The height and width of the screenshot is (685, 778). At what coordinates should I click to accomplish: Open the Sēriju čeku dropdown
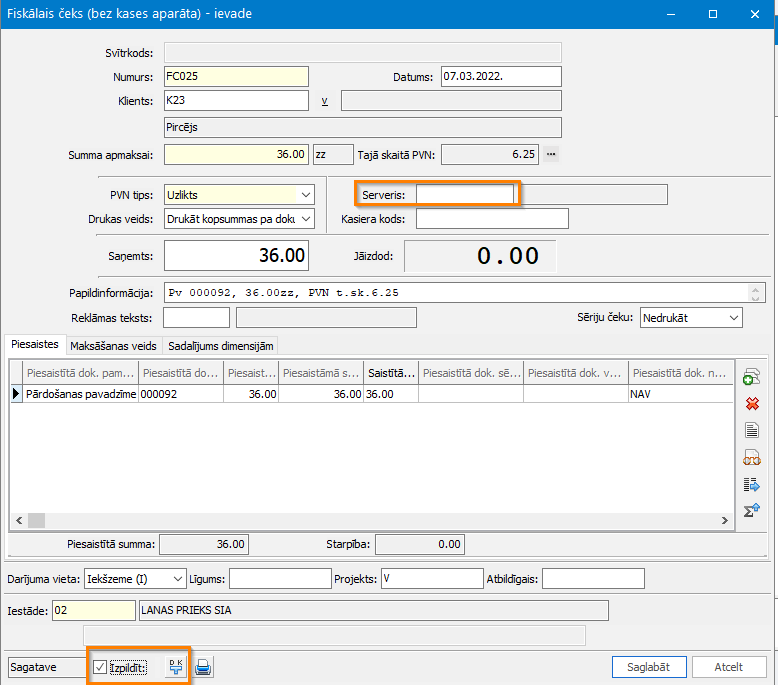click(x=734, y=318)
